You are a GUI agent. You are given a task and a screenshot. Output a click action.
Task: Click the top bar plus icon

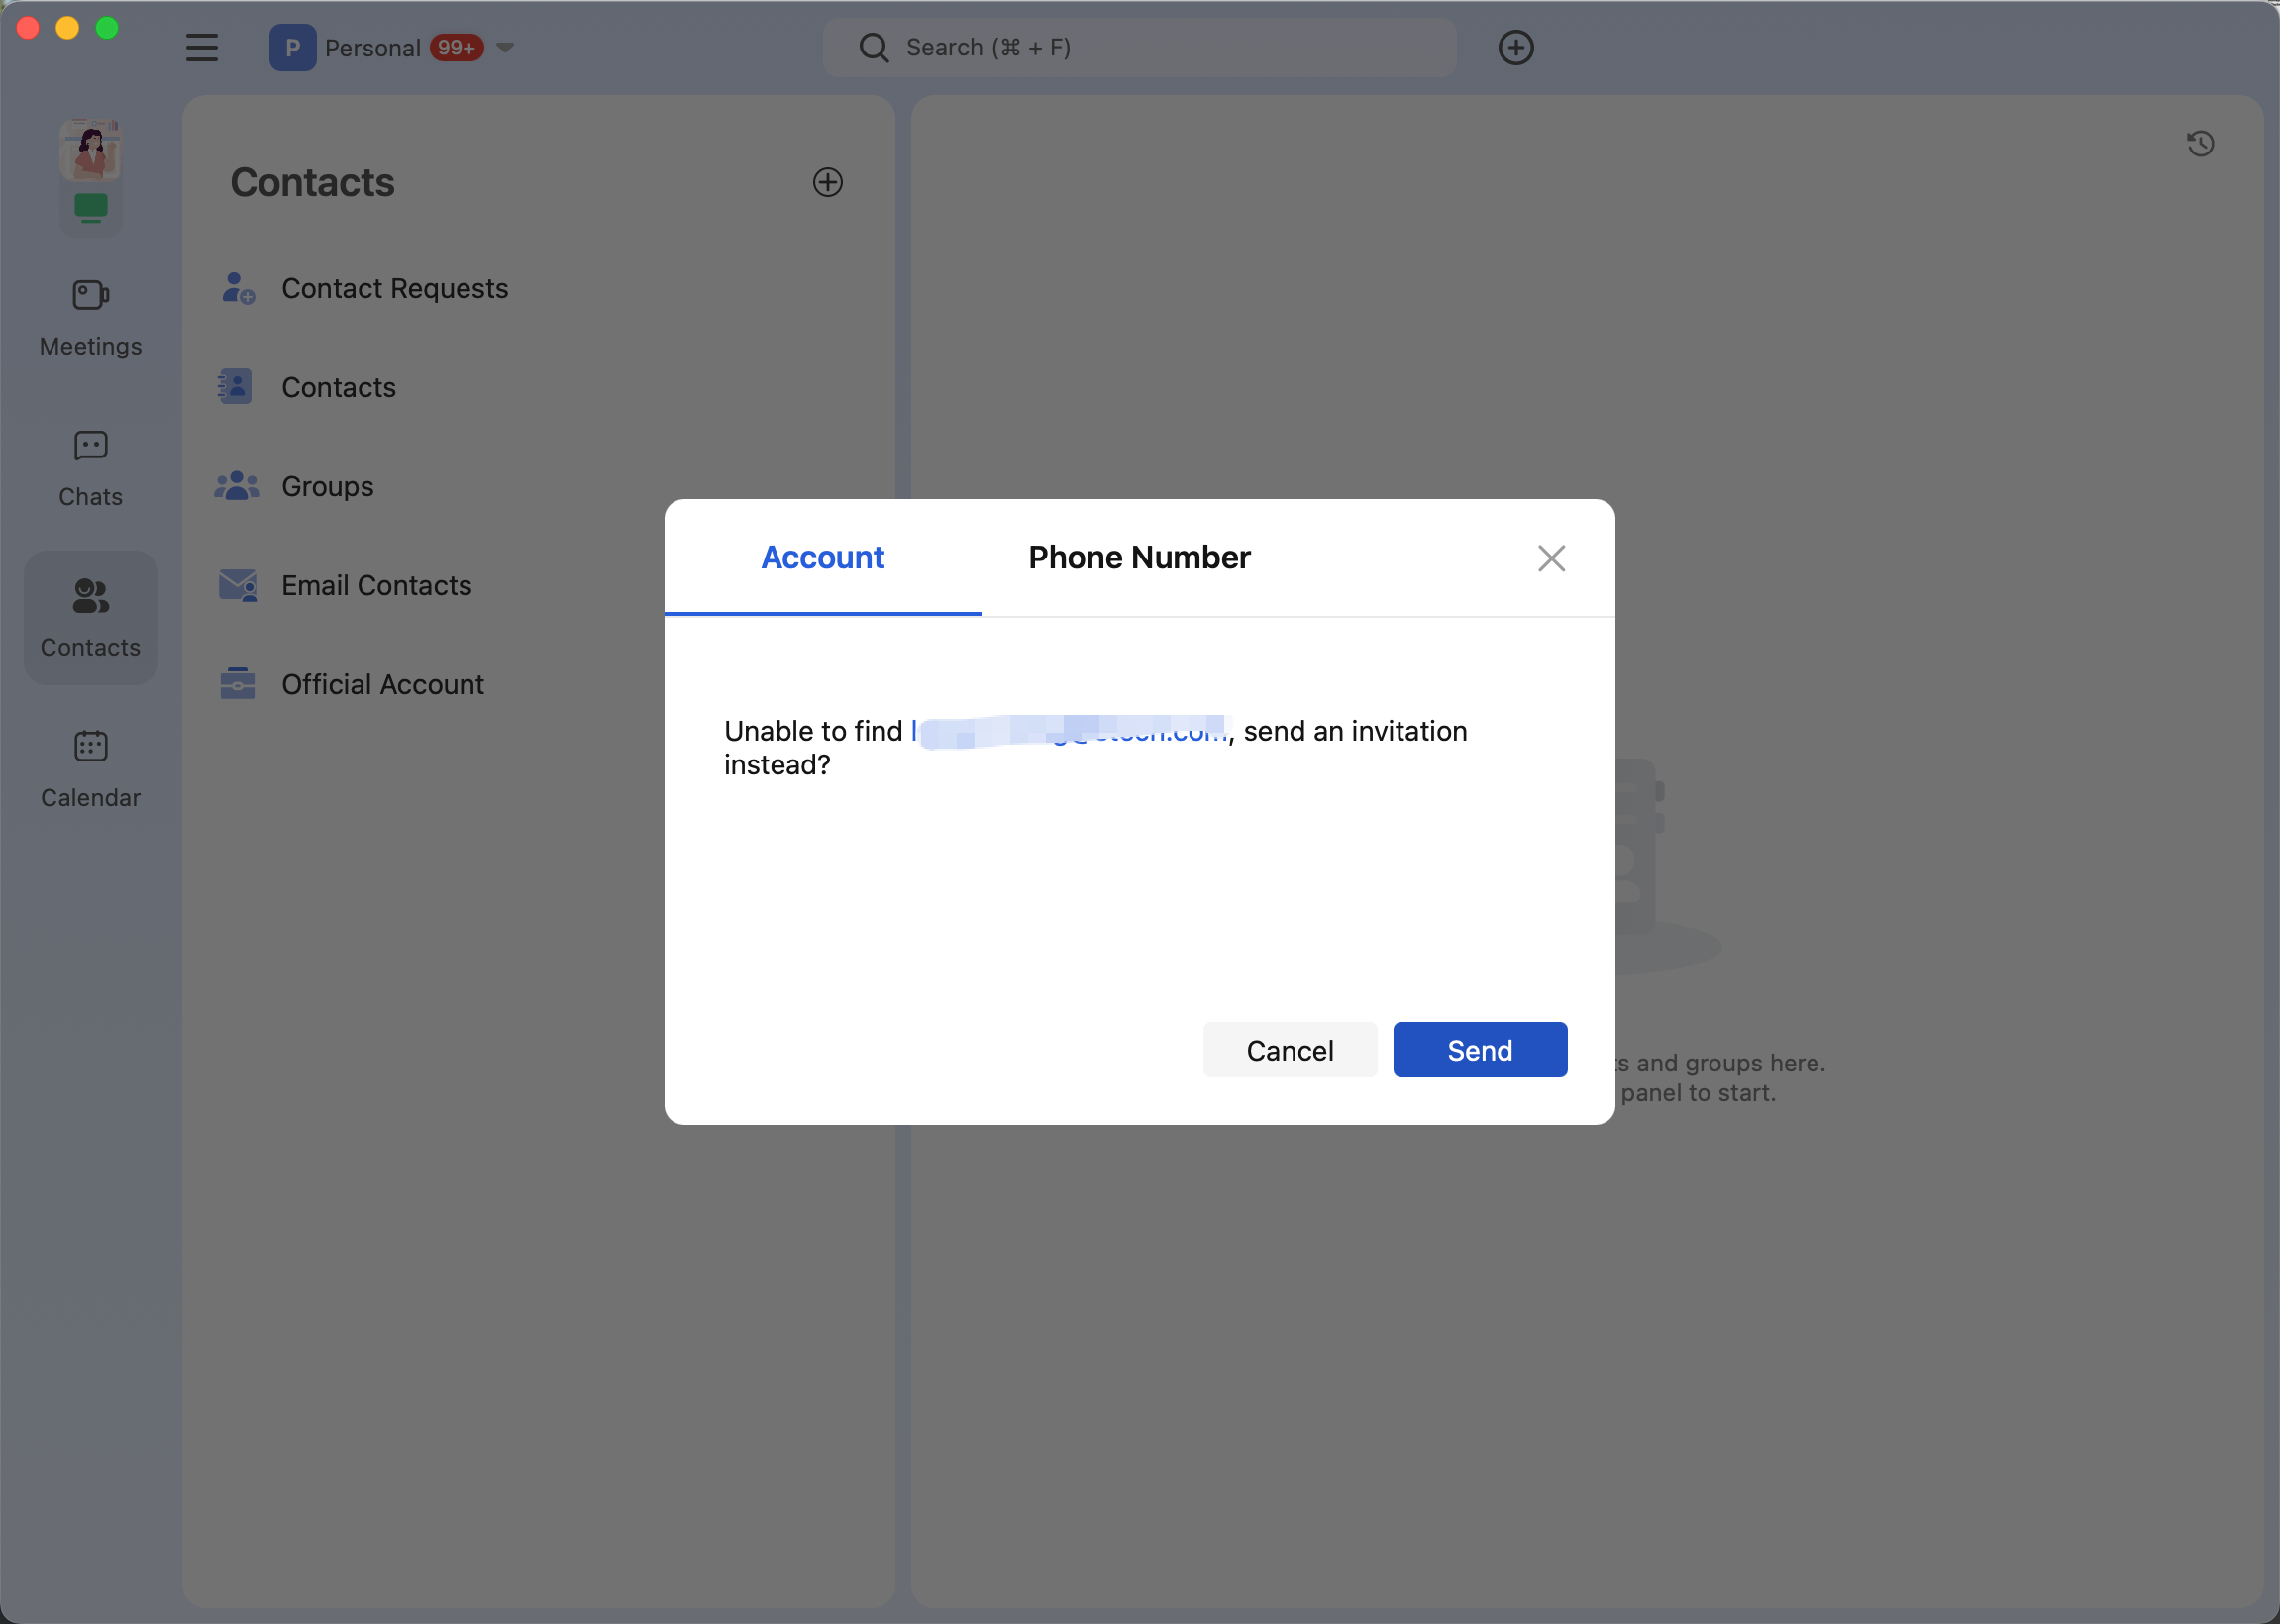click(1515, 47)
